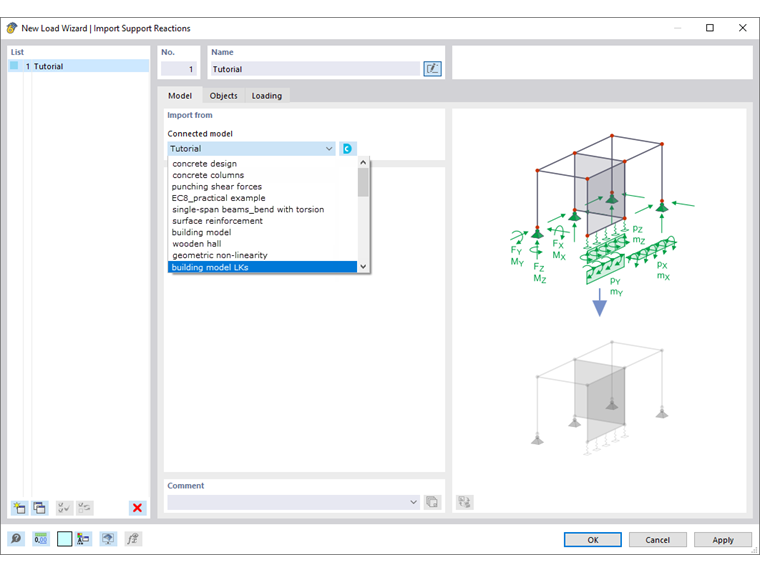The width and height of the screenshot is (760, 573).
Task: Choose 'concrete design' from the list
Action: click(262, 164)
